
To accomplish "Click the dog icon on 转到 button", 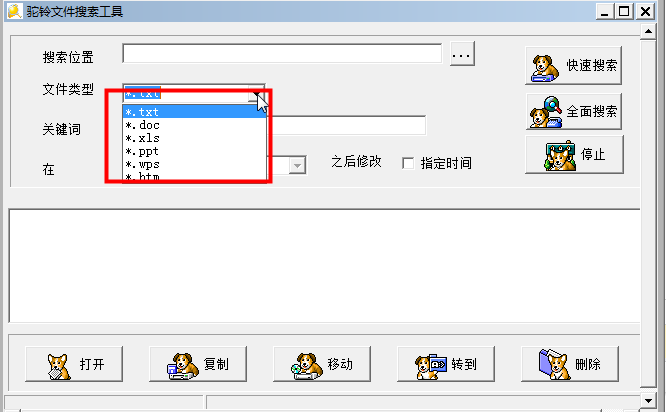I will [431, 367].
